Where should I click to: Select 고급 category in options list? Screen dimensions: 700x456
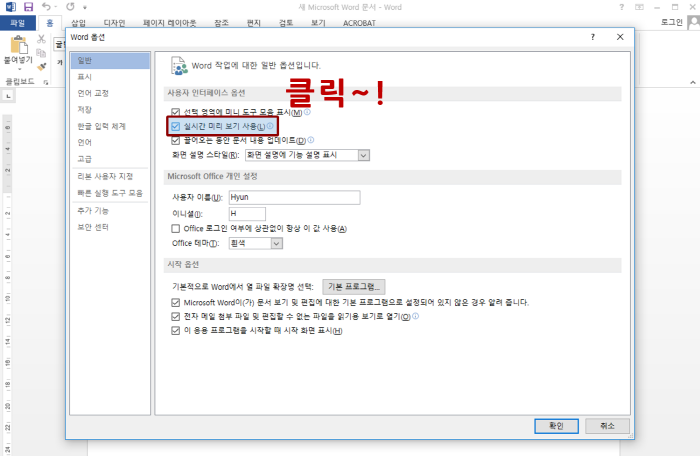pos(110,159)
